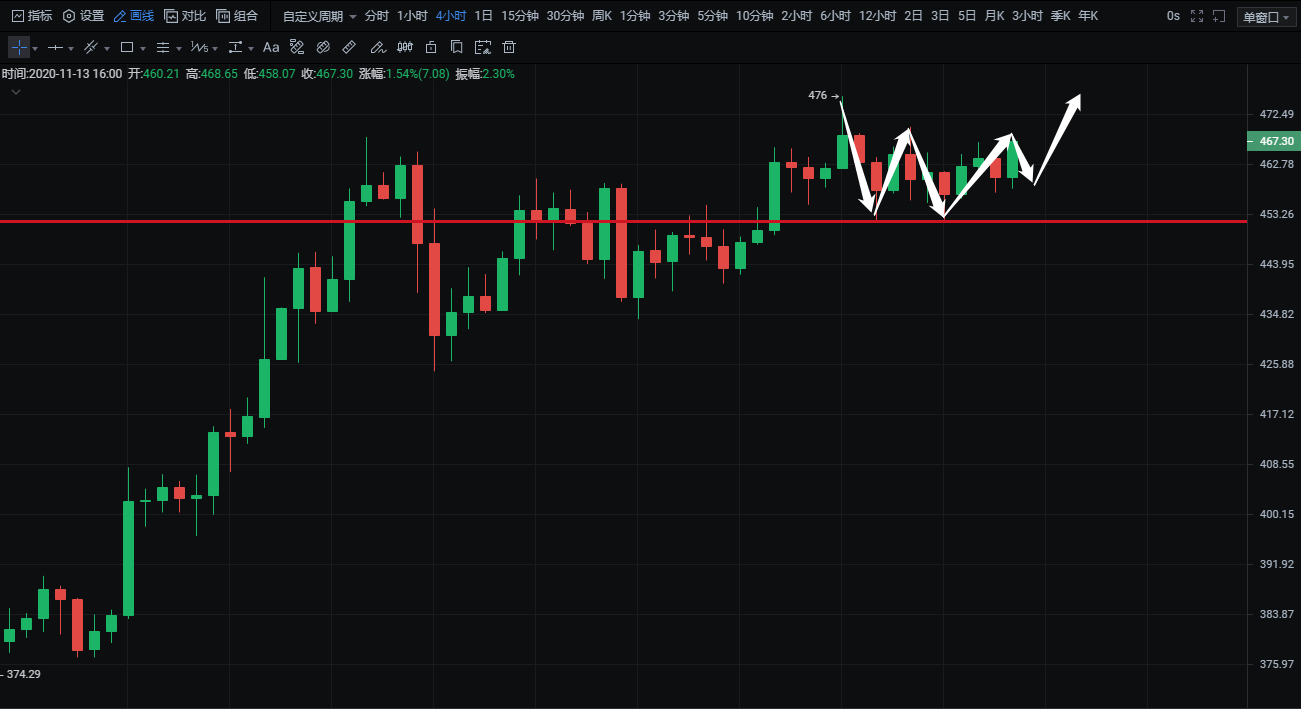The height and width of the screenshot is (709, 1301).
Task: Open the 单窗口 window layout dropdown
Action: pos(1265,16)
